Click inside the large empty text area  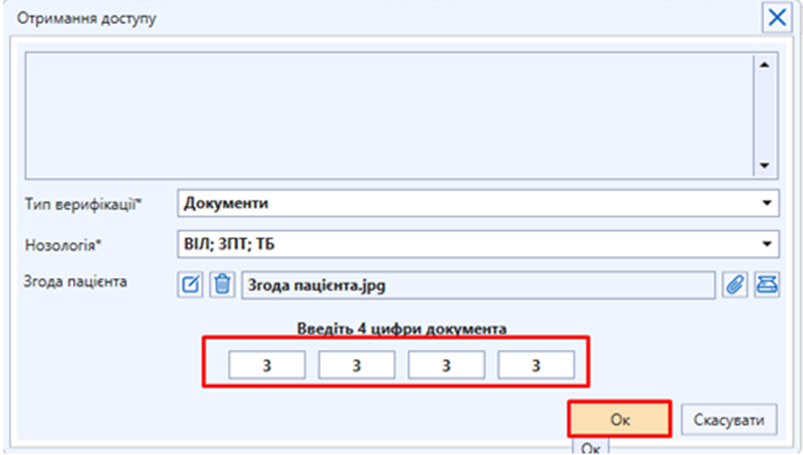click(x=388, y=114)
